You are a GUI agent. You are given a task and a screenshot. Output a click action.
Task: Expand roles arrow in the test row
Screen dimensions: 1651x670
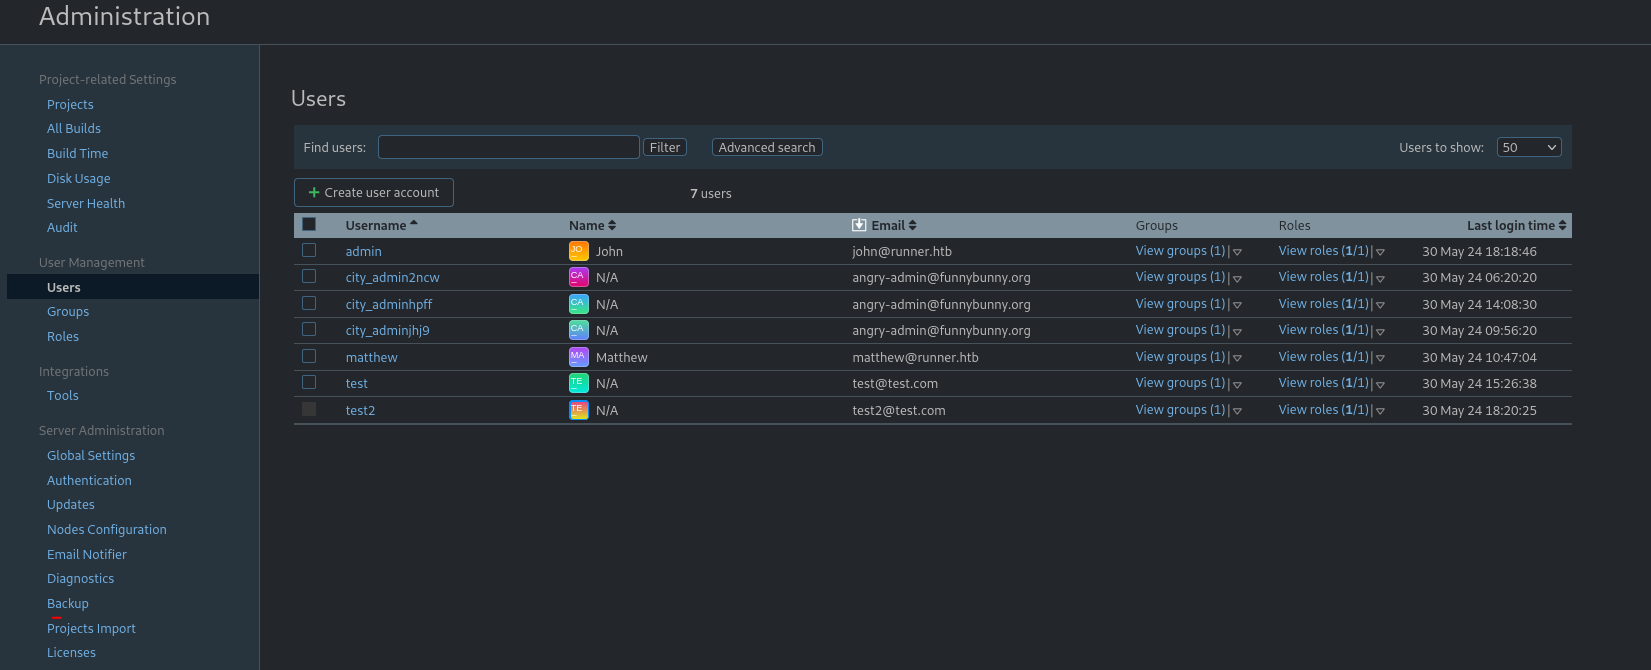(1380, 384)
